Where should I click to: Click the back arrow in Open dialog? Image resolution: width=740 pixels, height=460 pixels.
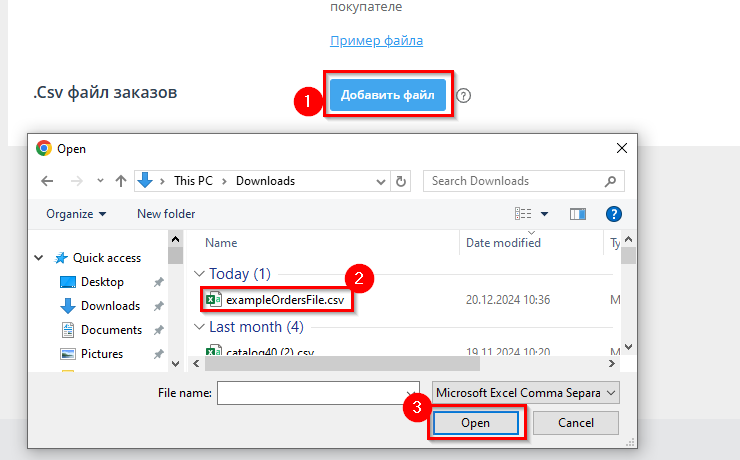tap(47, 181)
